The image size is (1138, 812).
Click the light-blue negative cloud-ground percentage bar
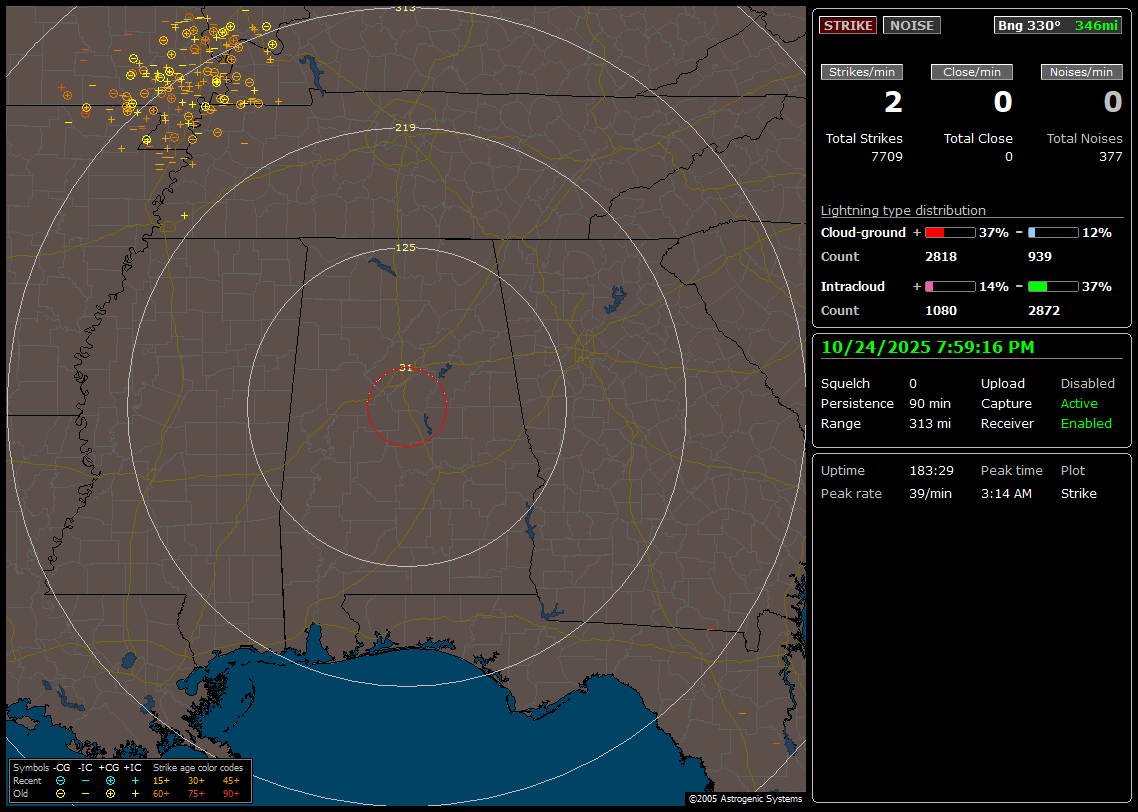point(1052,233)
